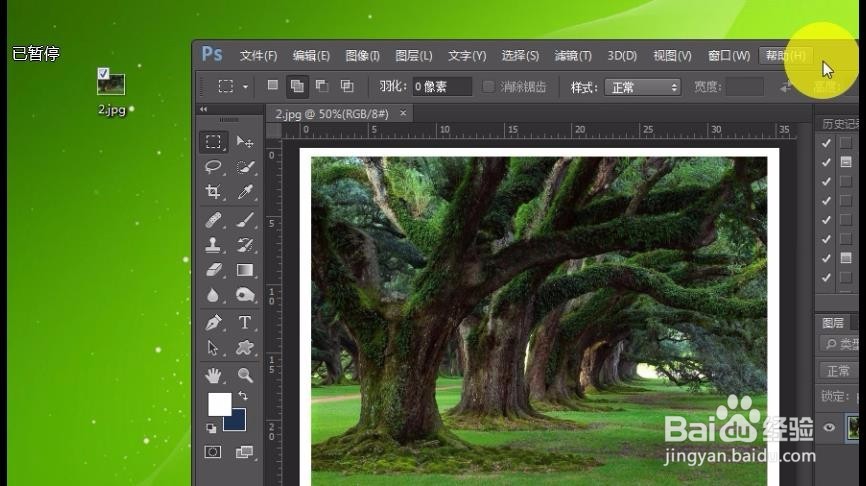Change screen mode
866x486 pixels.
[x=245, y=452]
